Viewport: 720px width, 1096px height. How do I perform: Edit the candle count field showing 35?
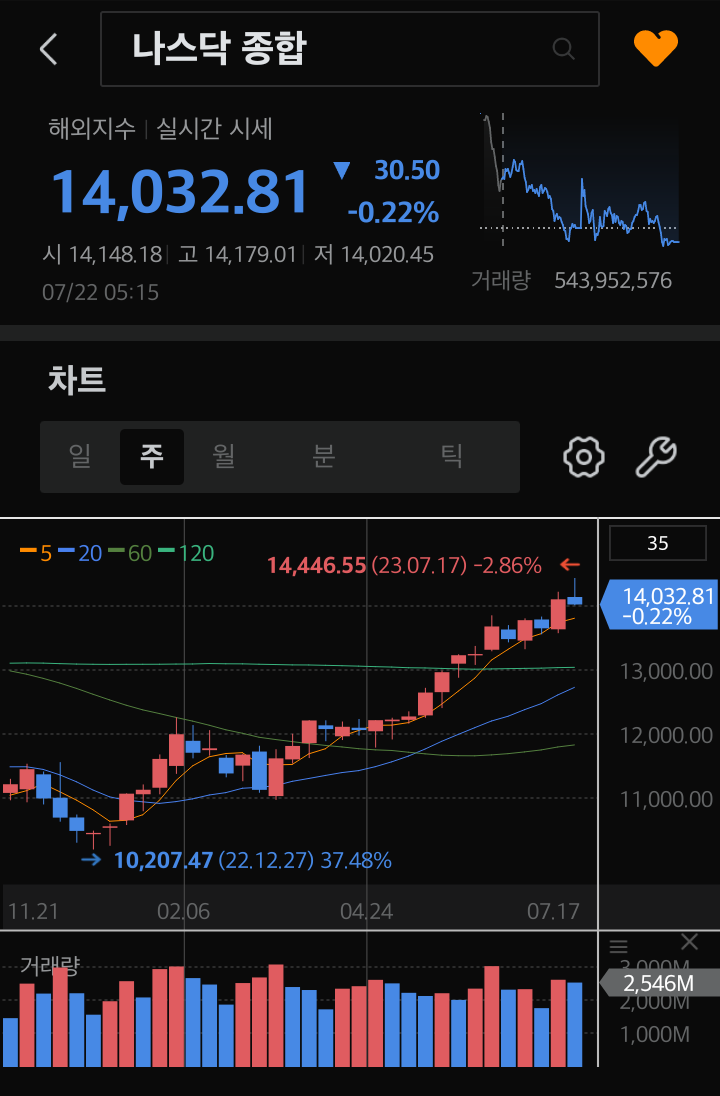657,543
